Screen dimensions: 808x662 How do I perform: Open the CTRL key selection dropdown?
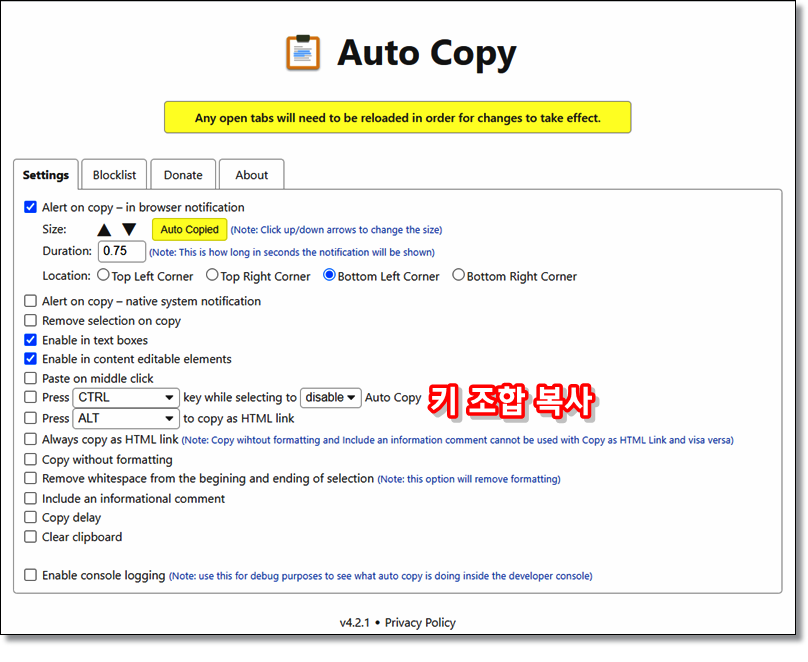point(125,397)
